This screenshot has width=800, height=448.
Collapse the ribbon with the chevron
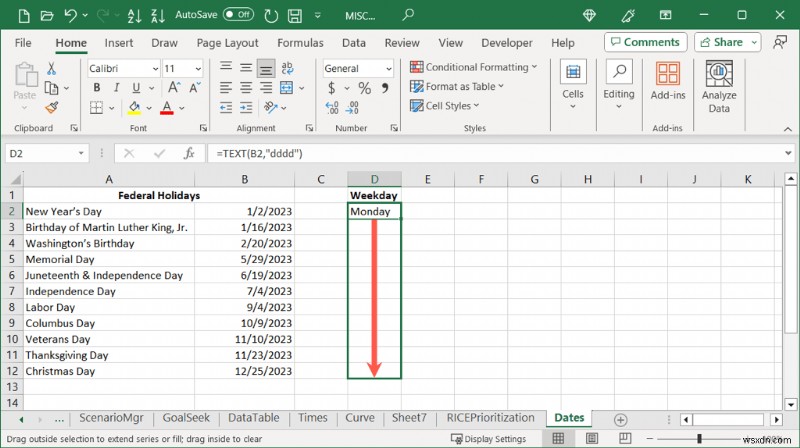point(788,130)
